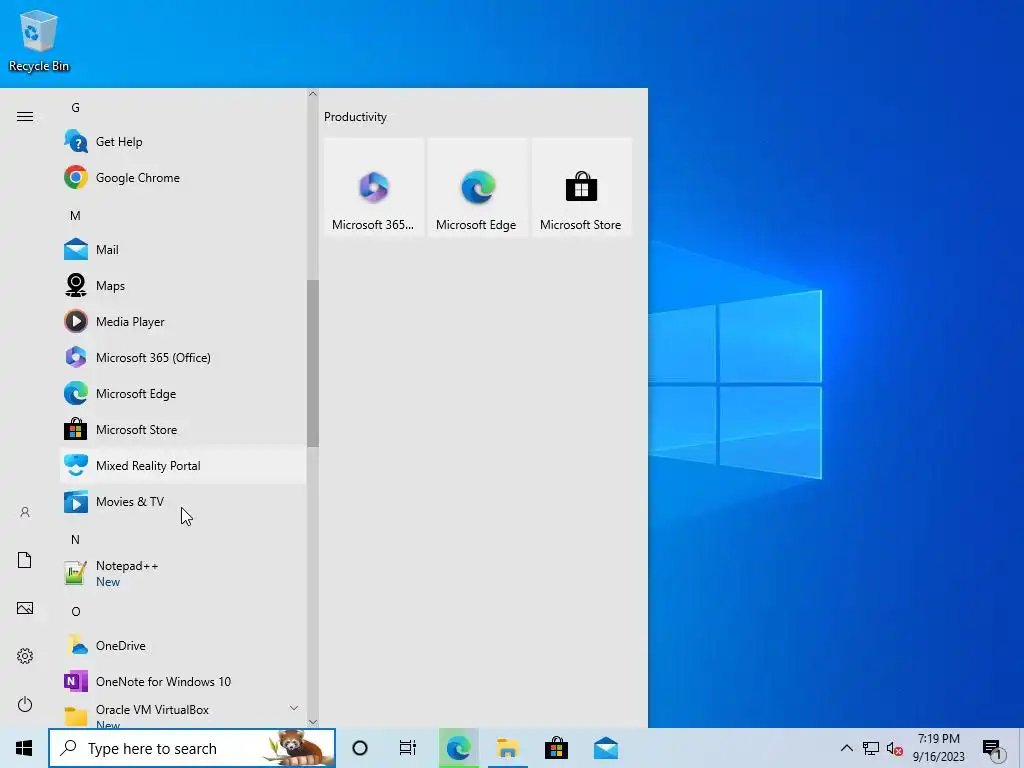The image size is (1024, 768).
Task: Click the Windows Start button
Action: 24,748
